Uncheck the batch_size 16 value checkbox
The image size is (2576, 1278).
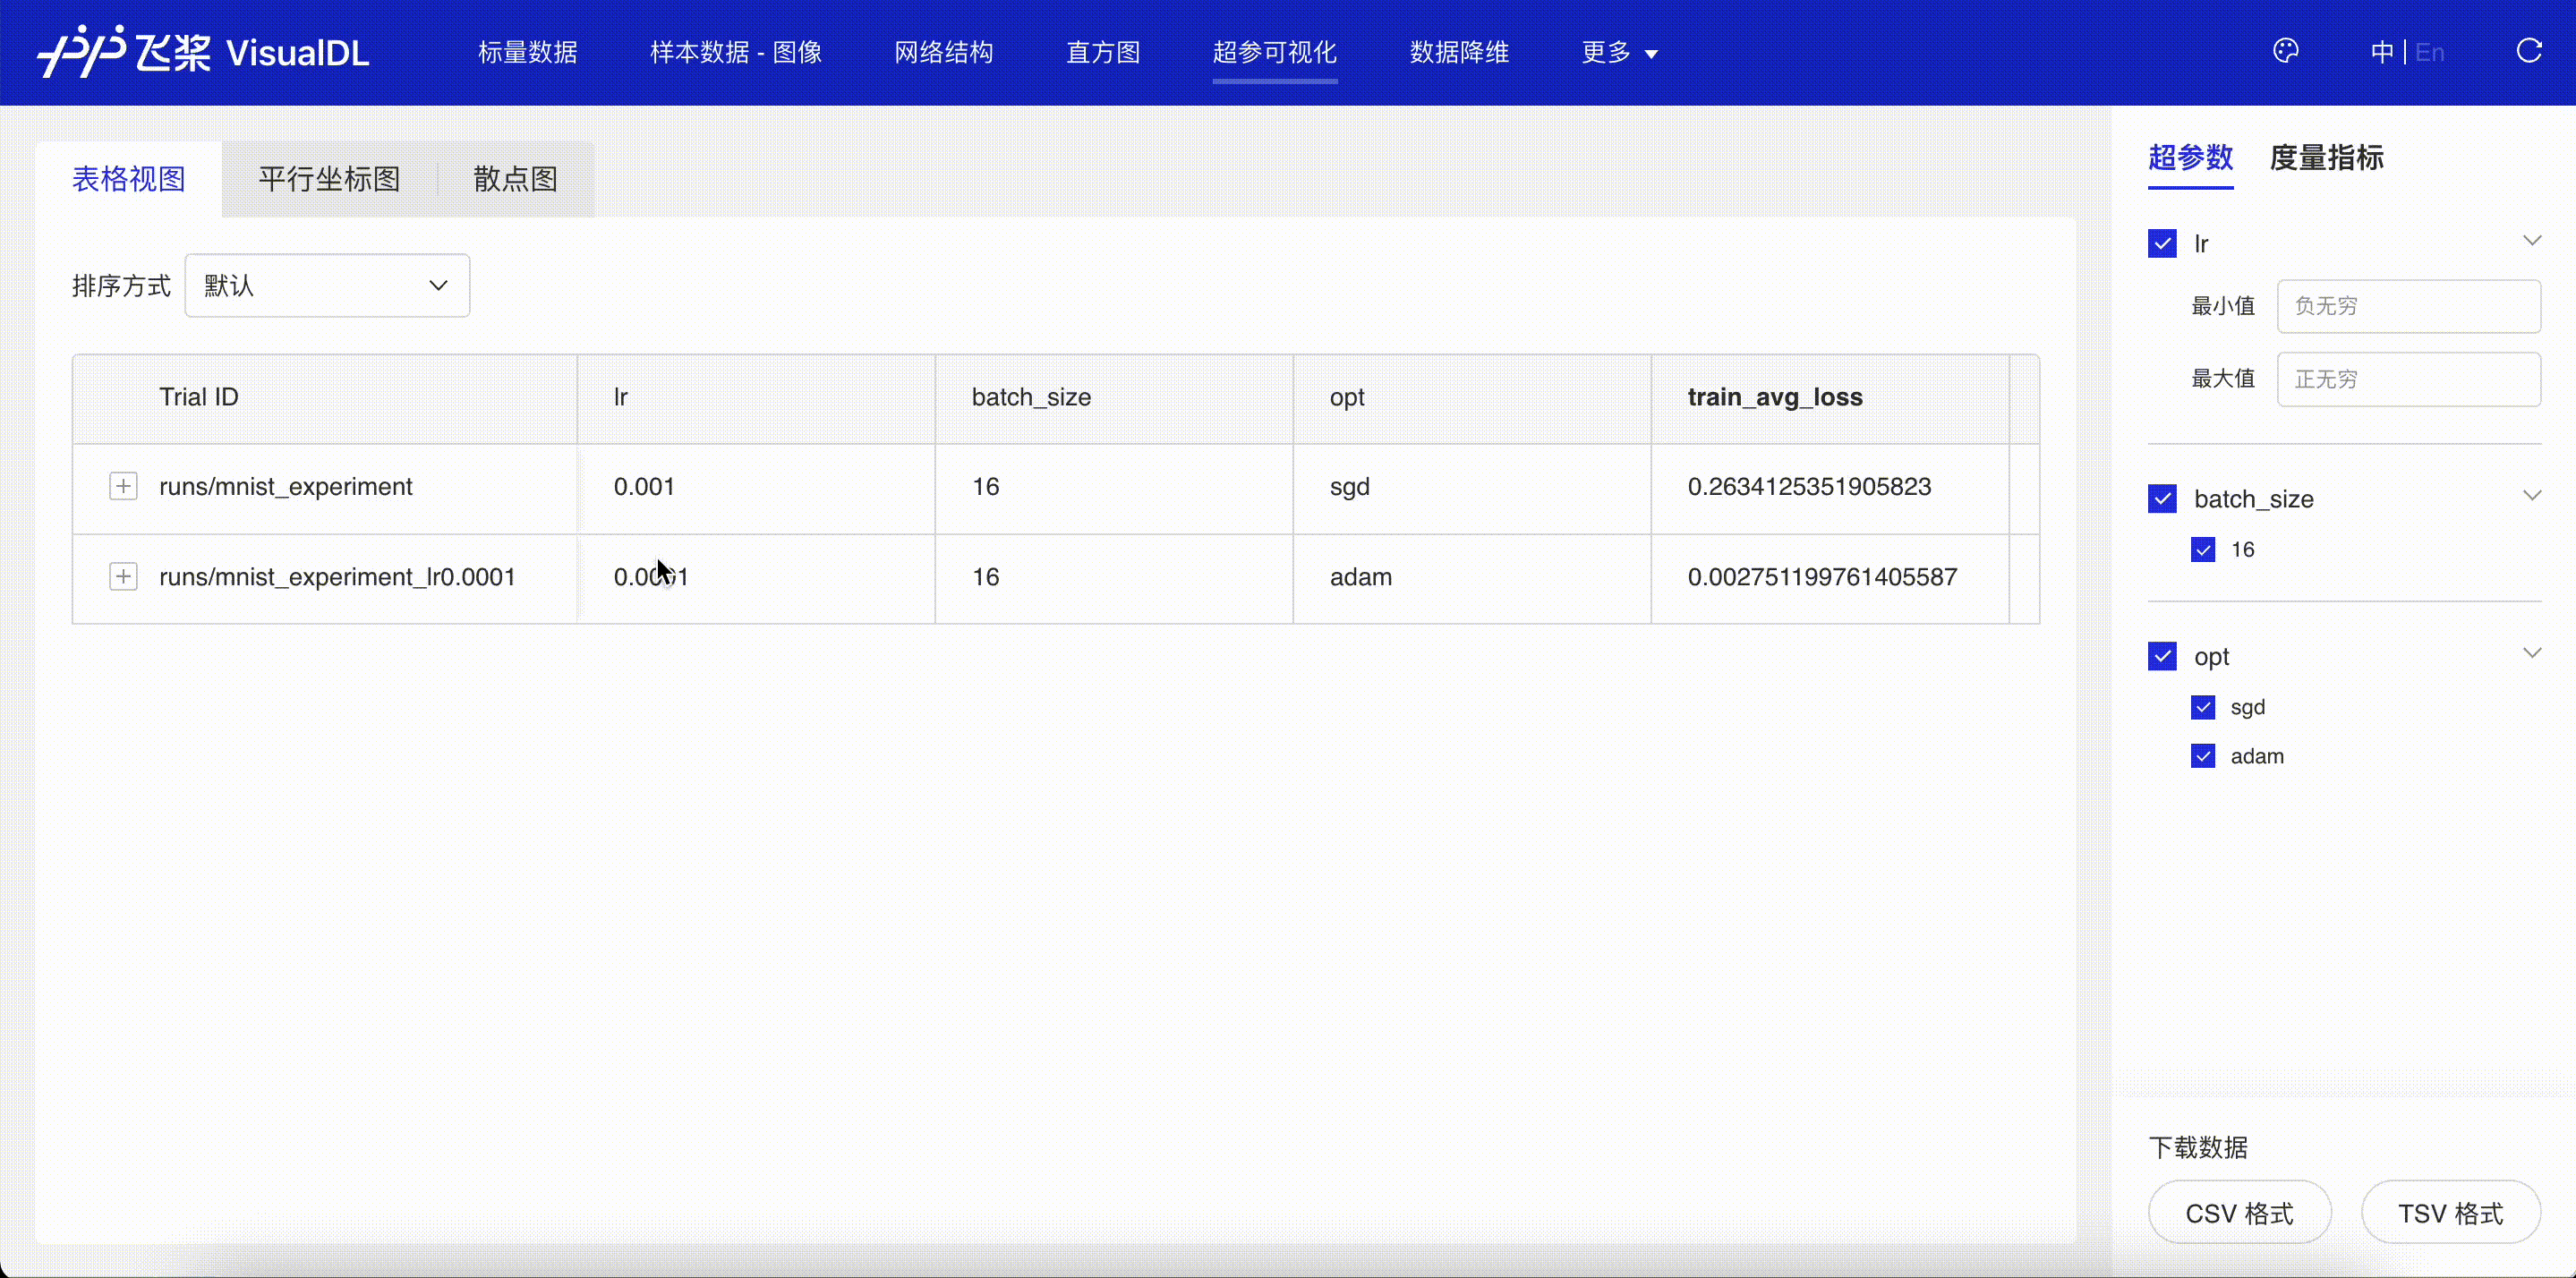coord(2203,550)
